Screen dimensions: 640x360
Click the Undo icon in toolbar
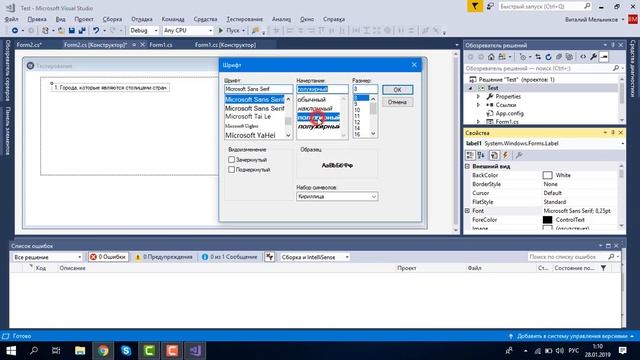(96, 31)
